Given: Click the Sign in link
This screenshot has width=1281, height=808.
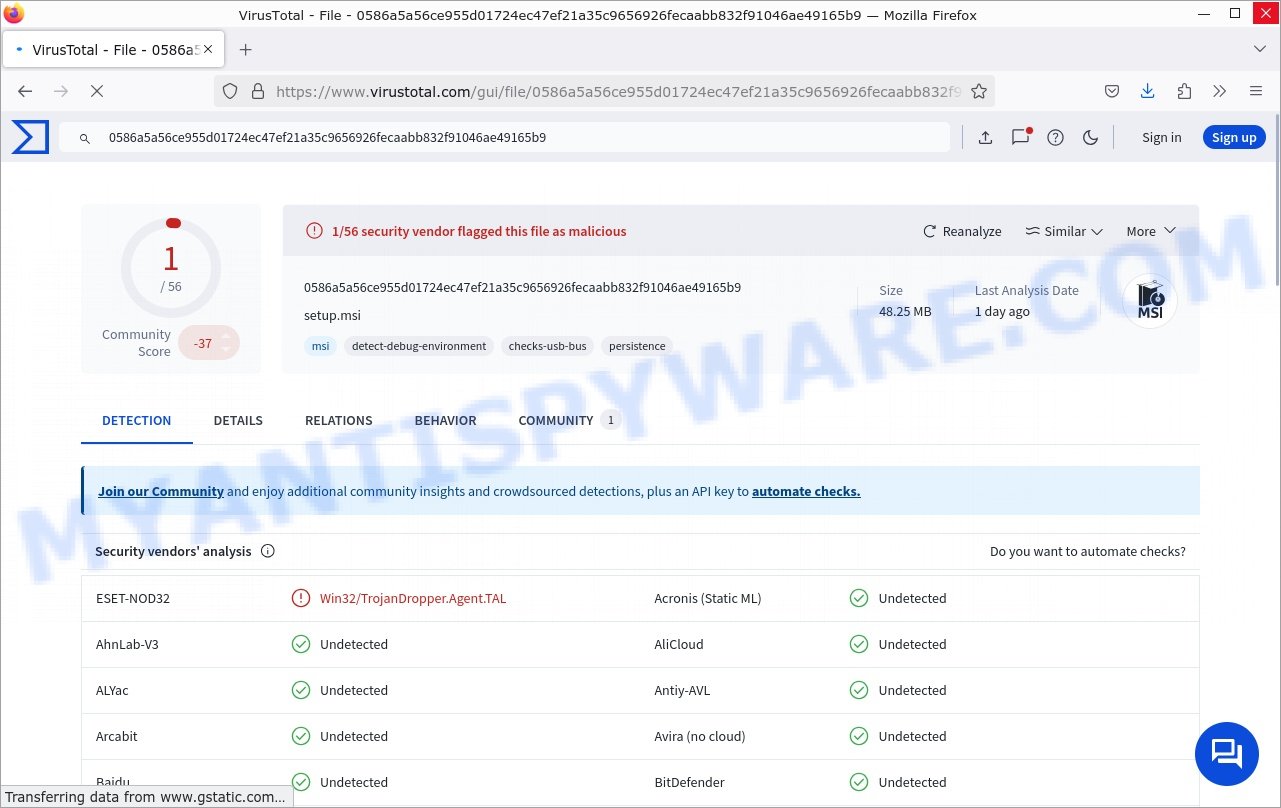Looking at the screenshot, I should (x=1161, y=138).
